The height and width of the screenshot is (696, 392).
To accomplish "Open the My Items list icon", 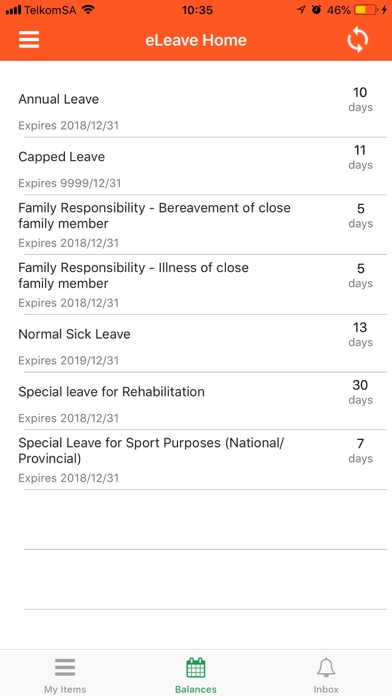I will (x=65, y=668).
